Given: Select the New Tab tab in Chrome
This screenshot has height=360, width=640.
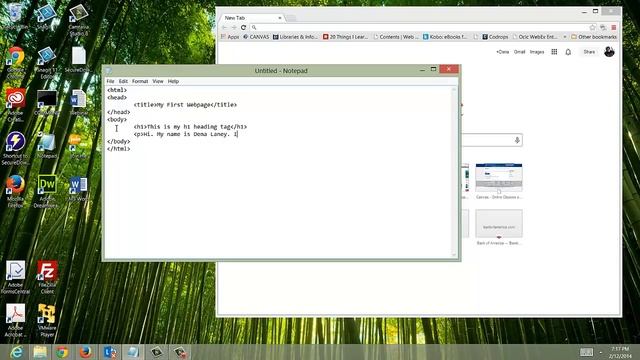Looking at the screenshot, I should [x=250, y=18].
